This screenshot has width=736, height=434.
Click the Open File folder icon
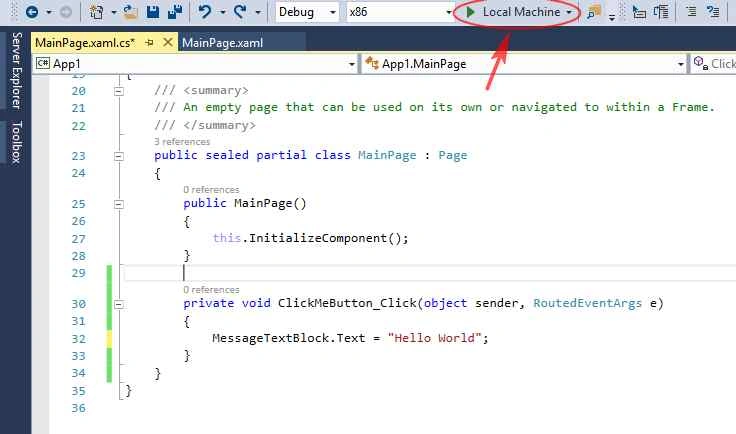pyautogui.click(x=130, y=12)
